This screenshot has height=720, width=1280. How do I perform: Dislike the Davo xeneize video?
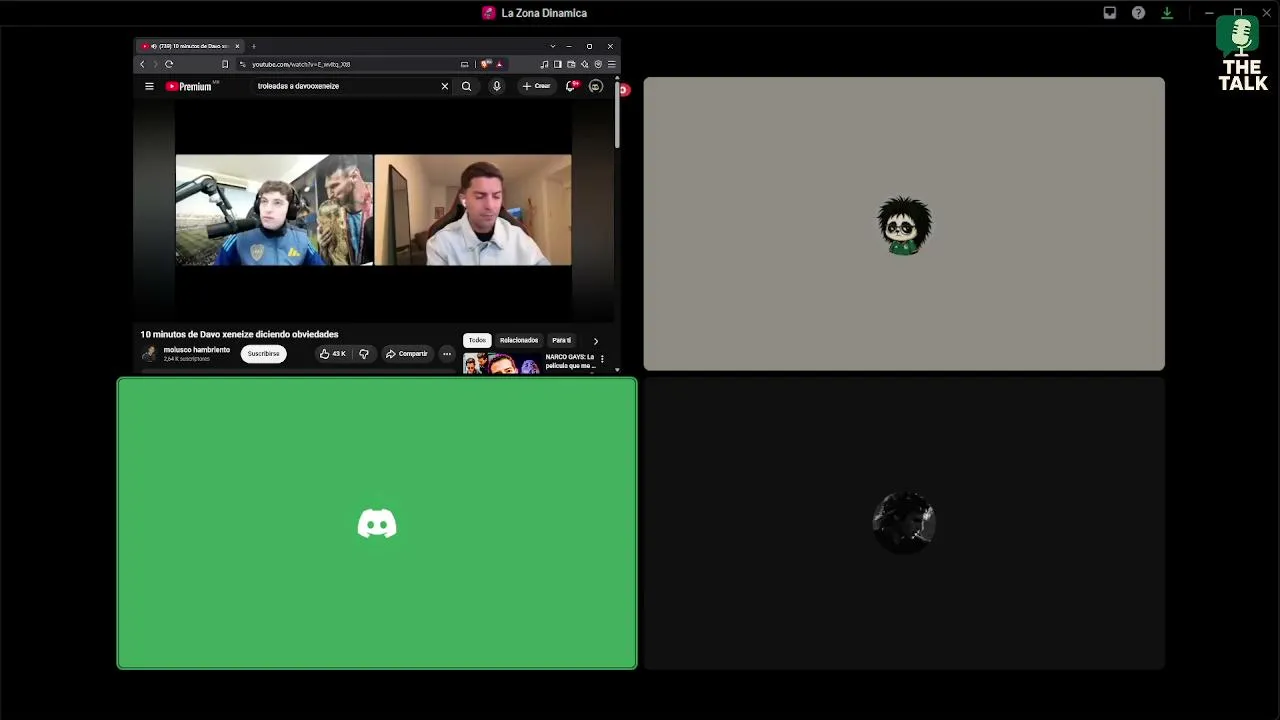(364, 354)
